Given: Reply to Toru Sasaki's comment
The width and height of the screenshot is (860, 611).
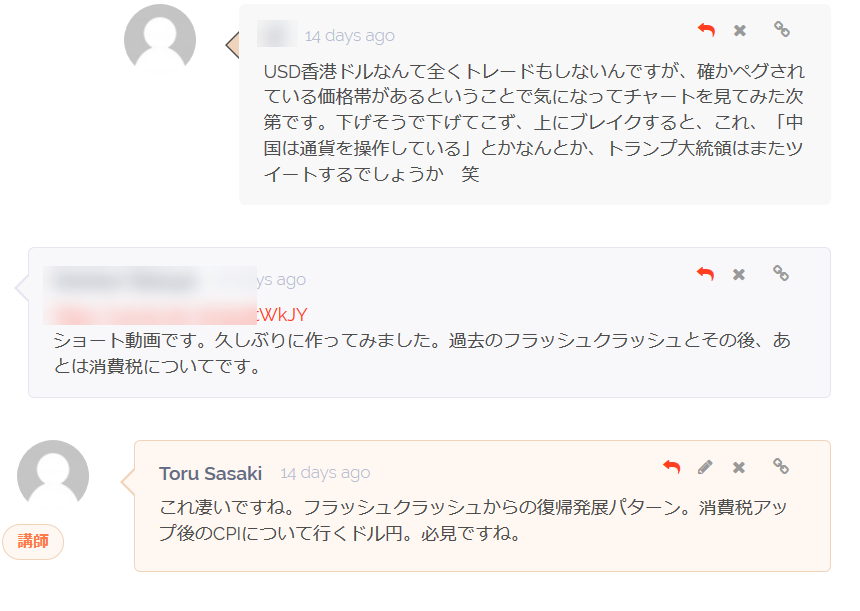Looking at the screenshot, I should click(x=672, y=467).
